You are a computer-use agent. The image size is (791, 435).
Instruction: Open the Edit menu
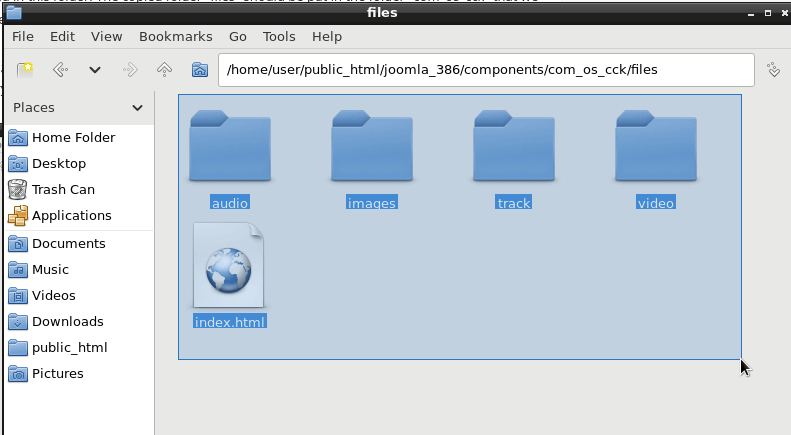click(62, 37)
